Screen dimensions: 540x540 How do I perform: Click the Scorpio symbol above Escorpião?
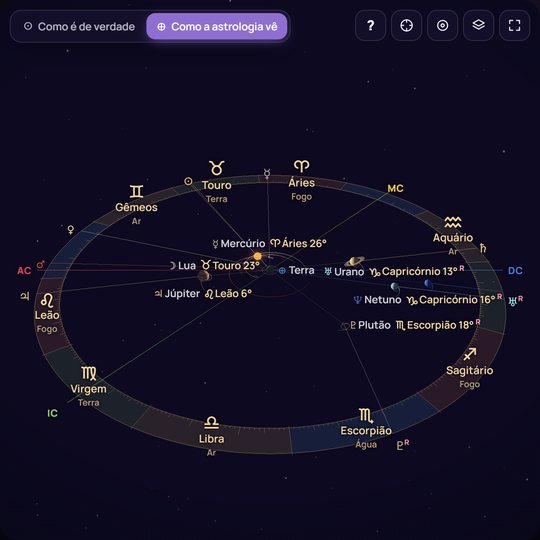(x=366, y=416)
